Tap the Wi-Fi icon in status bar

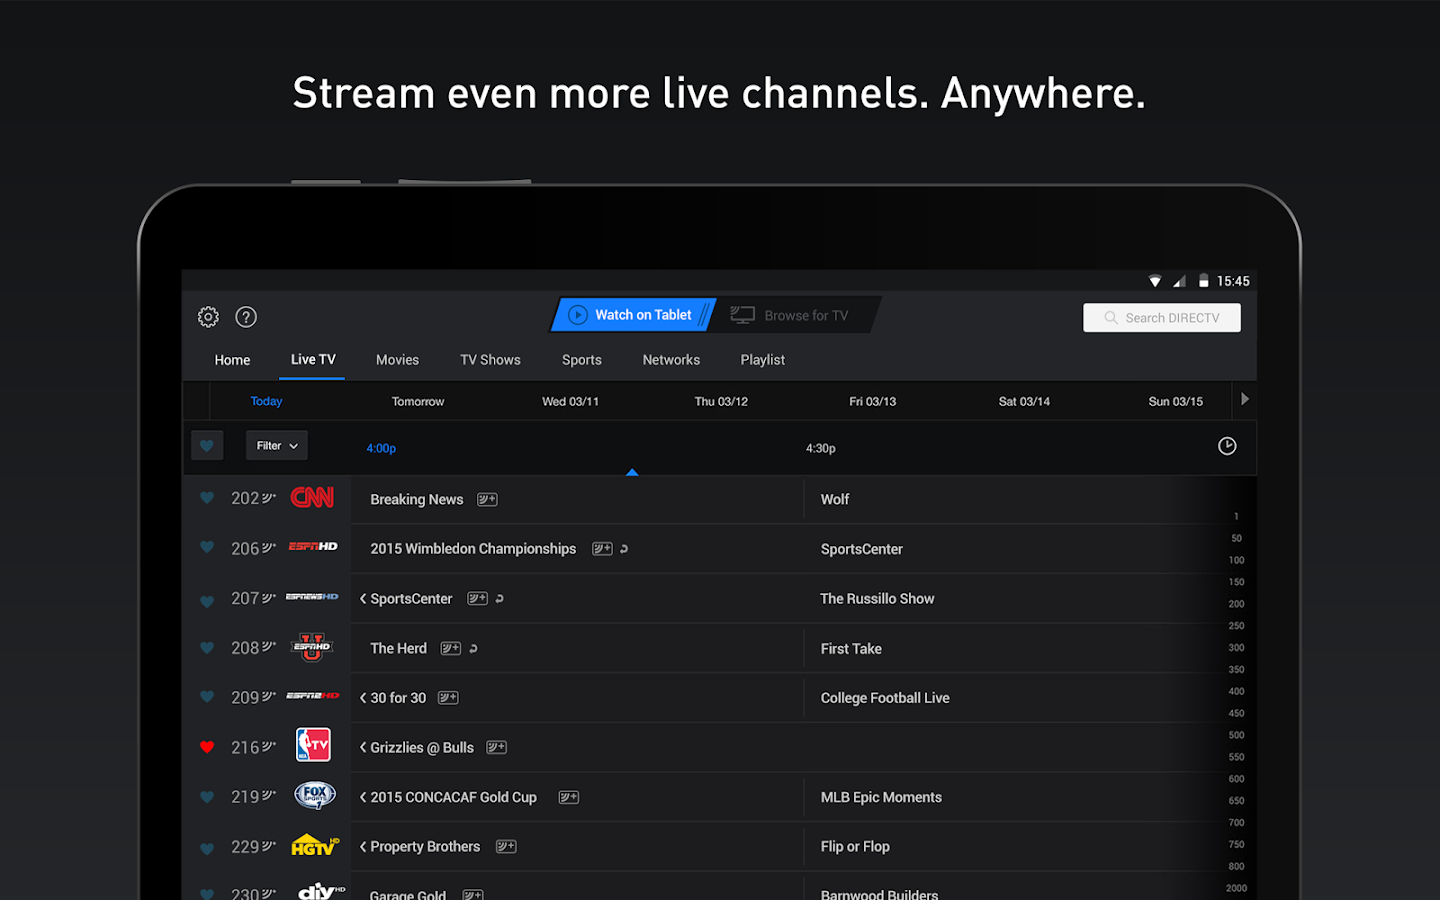coord(1155,281)
